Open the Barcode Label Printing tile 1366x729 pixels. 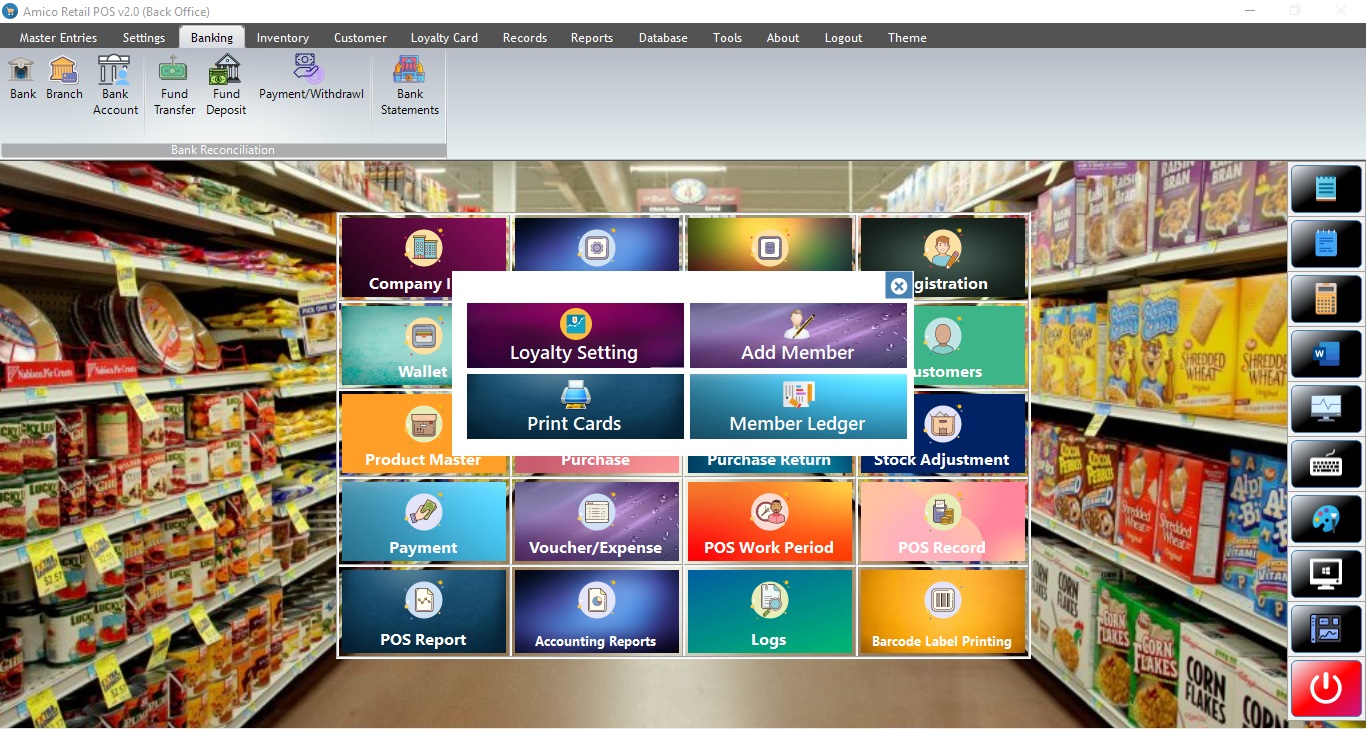click(x=942, y=612)
